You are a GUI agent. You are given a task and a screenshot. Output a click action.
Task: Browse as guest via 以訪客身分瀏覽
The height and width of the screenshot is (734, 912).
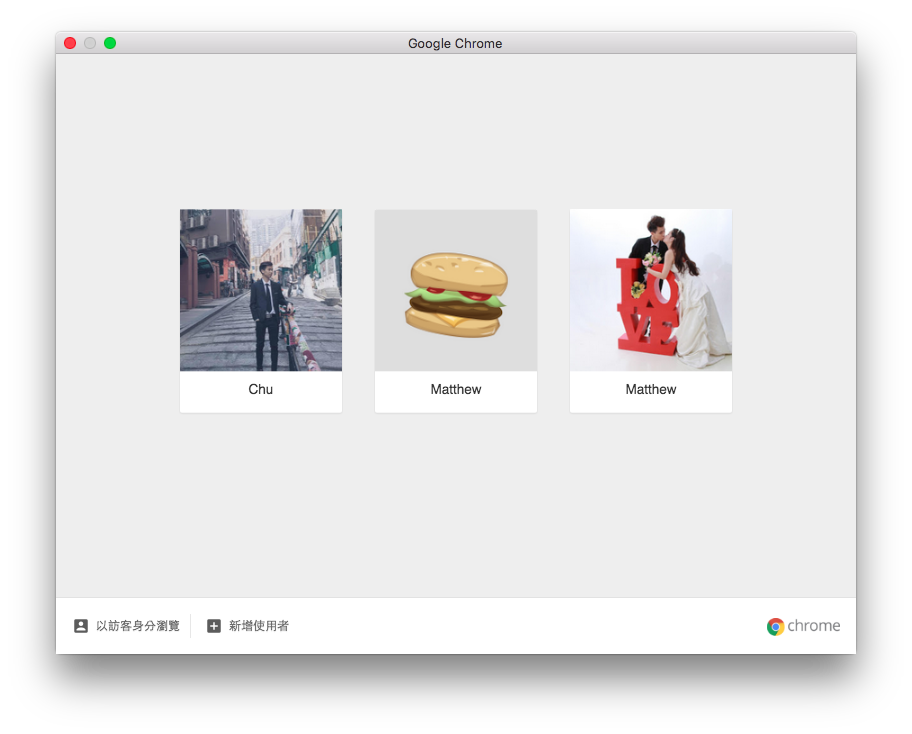138,626
